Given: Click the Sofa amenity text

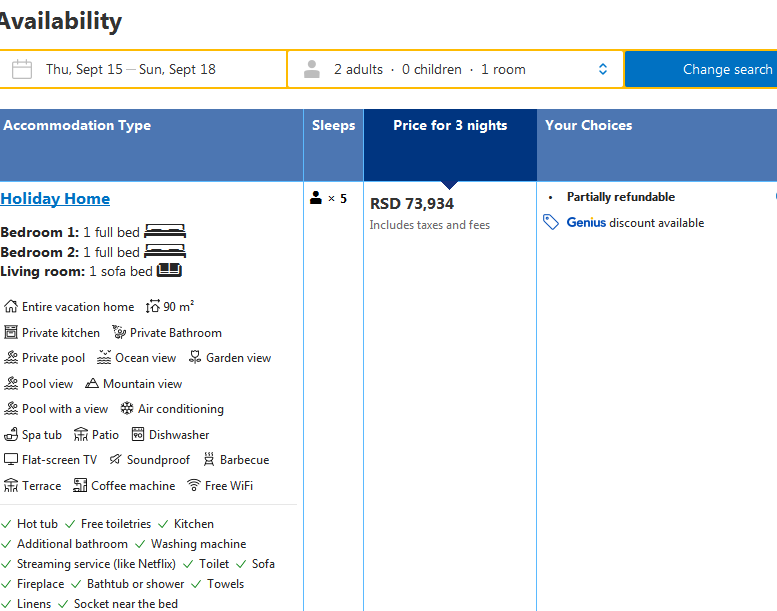Looking at the screenshot, I should [263, 564].
